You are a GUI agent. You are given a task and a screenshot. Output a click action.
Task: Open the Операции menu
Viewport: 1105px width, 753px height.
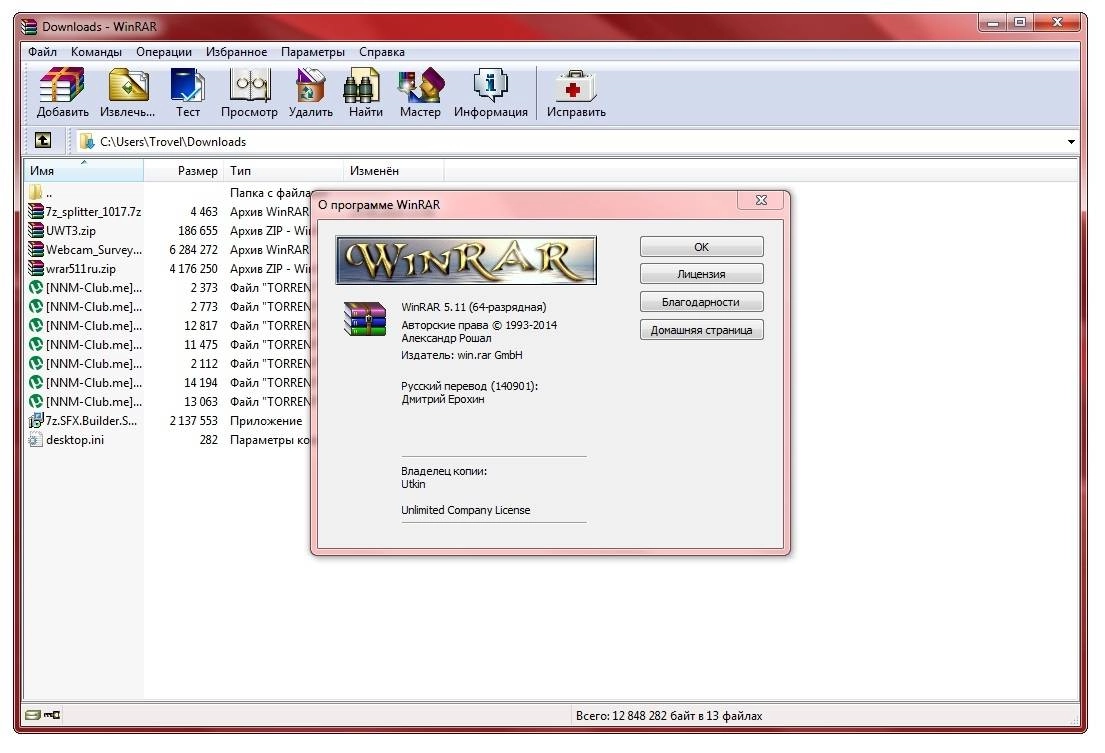pyautogui.click(x=163, y=51)
